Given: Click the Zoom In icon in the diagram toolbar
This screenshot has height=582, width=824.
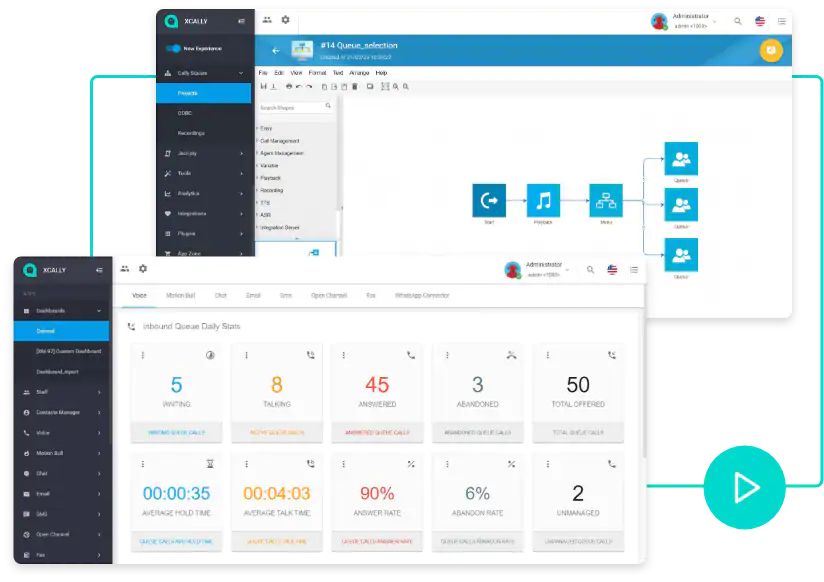Looking at the screenshot, I should click(x=395, y=85).
